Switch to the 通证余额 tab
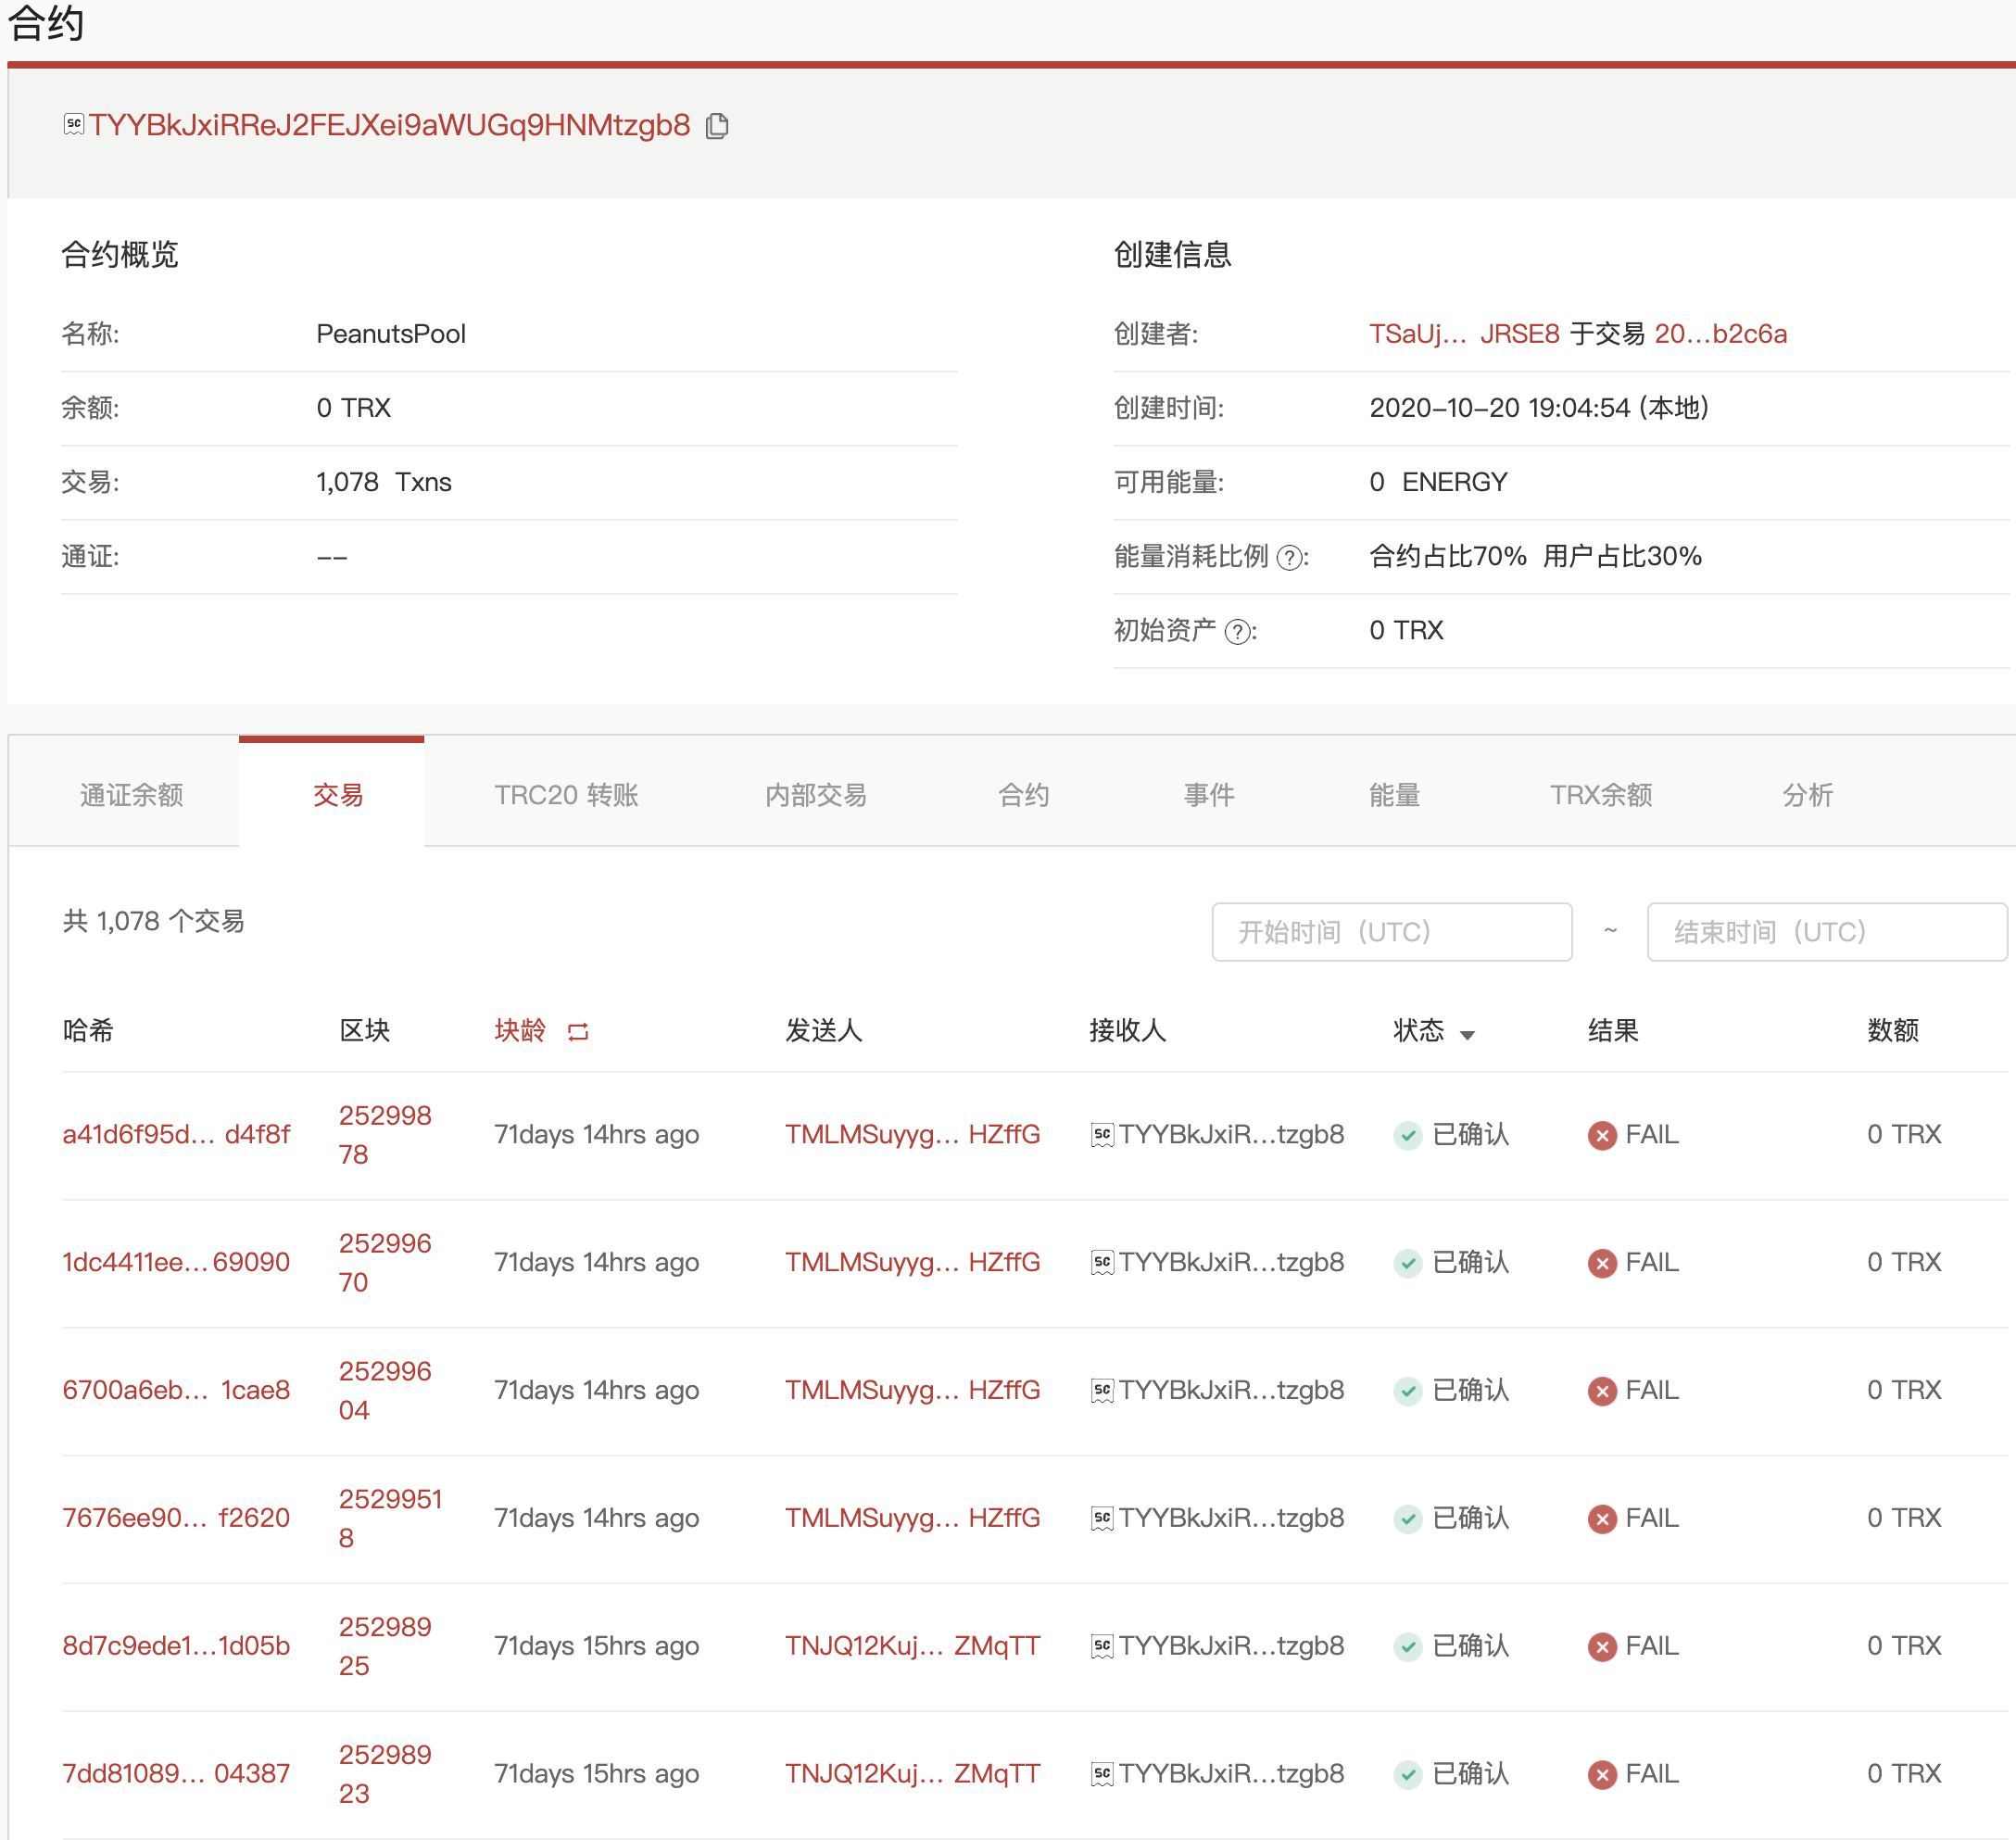 (x=132, y=795)
